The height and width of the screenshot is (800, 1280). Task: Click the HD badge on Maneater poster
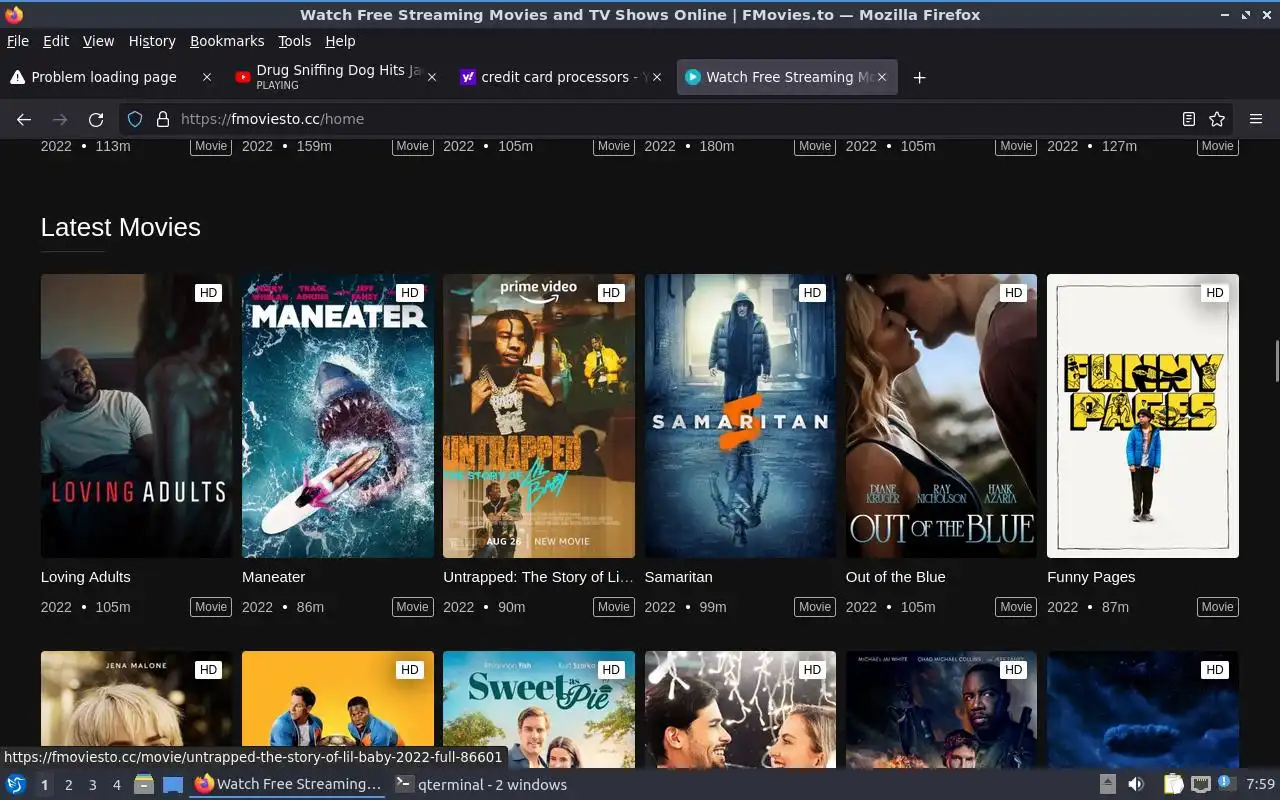click(x=409, y=293)
